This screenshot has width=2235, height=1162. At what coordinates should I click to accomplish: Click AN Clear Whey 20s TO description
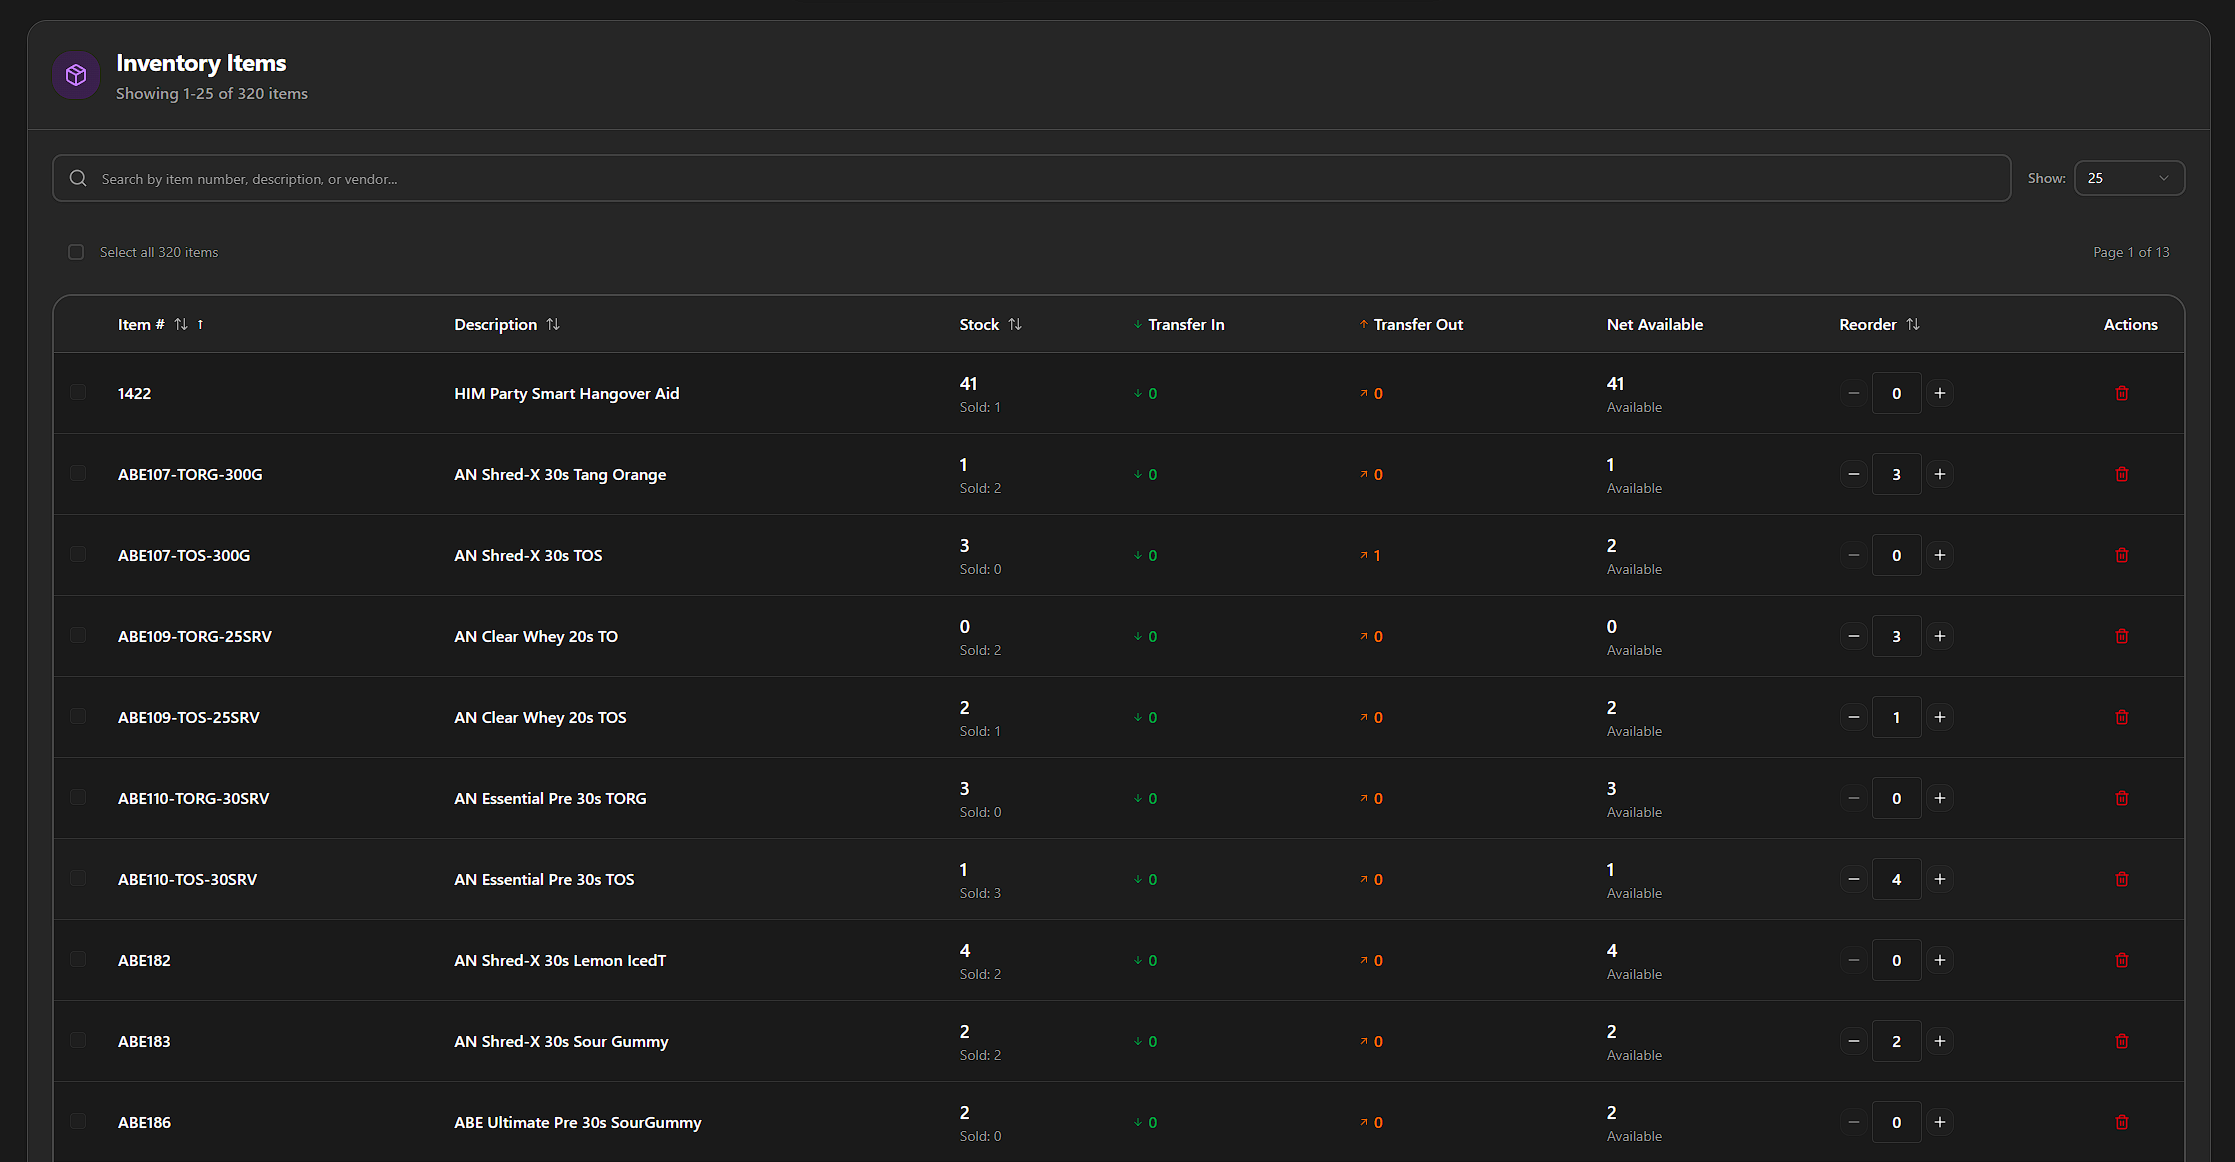coord(536,636)
